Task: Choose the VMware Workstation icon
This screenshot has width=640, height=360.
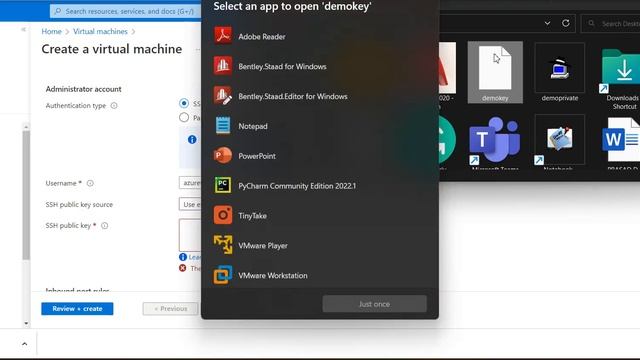Action: point(223,275)
